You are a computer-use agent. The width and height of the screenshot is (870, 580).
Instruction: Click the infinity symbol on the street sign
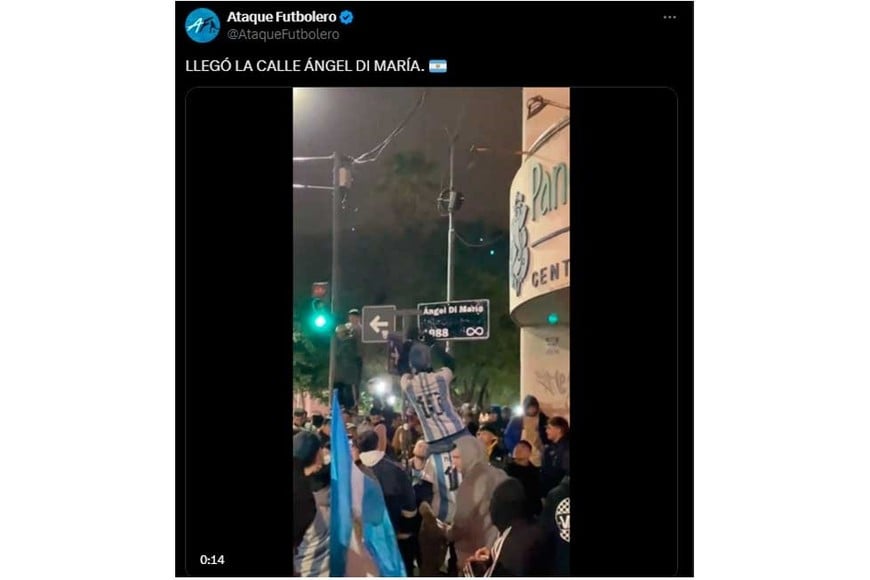point(475,331)
